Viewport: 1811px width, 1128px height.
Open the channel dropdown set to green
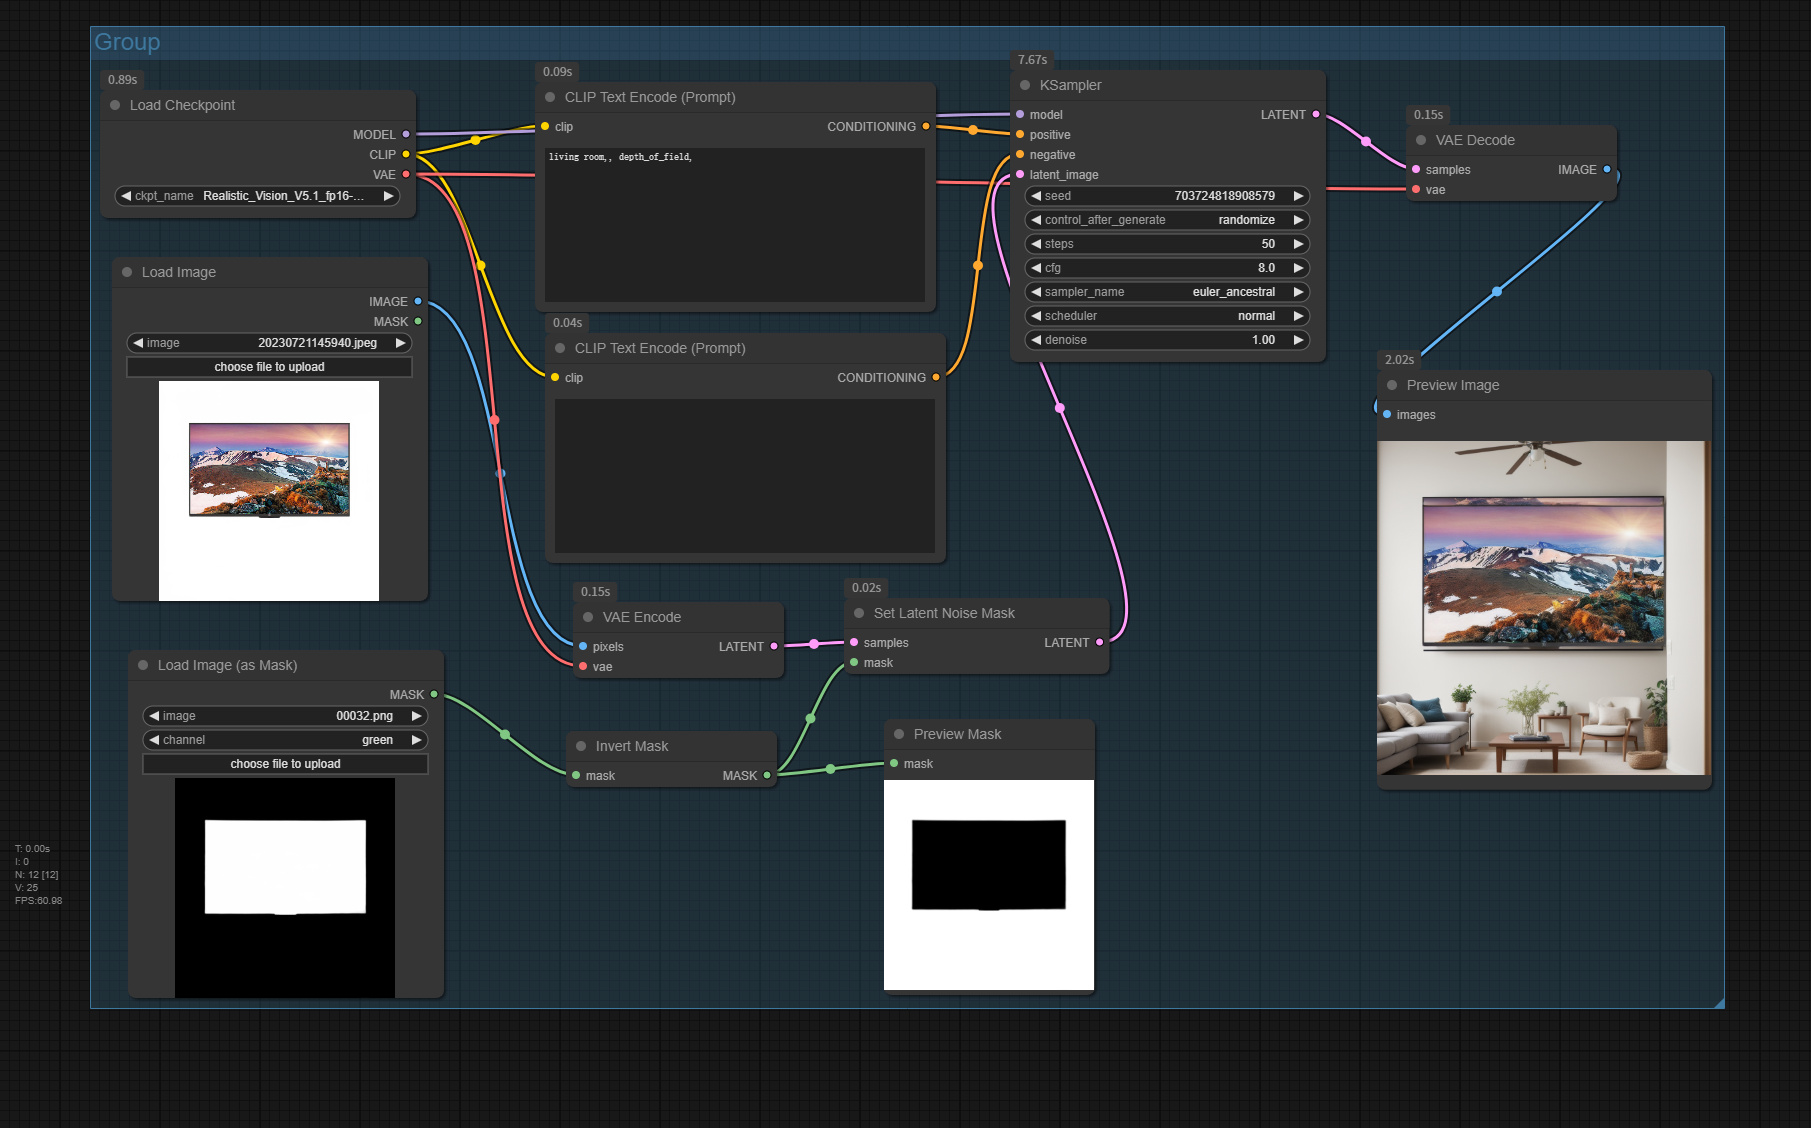(285, 739)
